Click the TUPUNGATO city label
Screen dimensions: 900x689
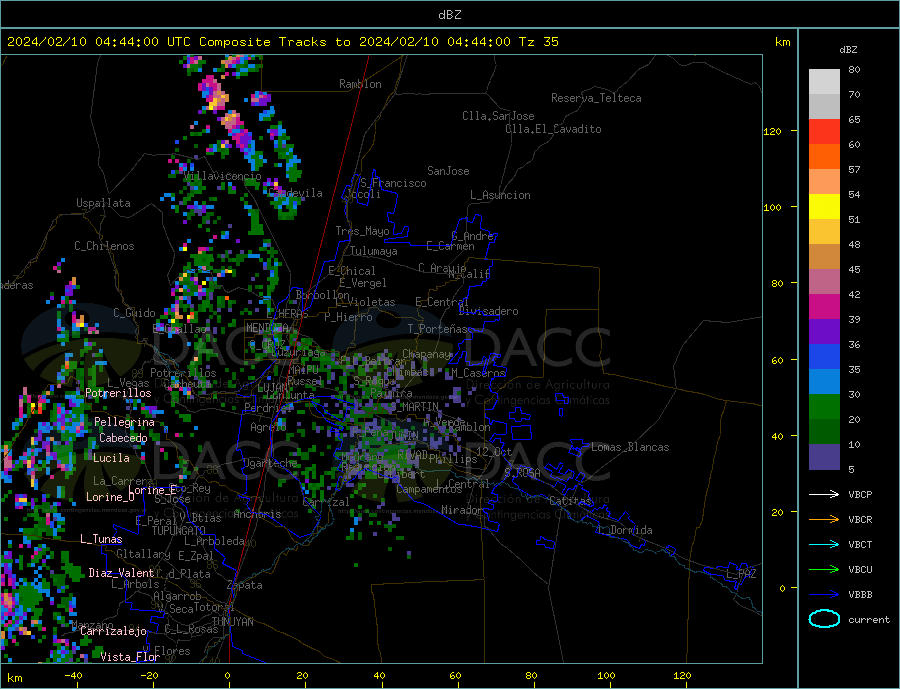point(179,531)
